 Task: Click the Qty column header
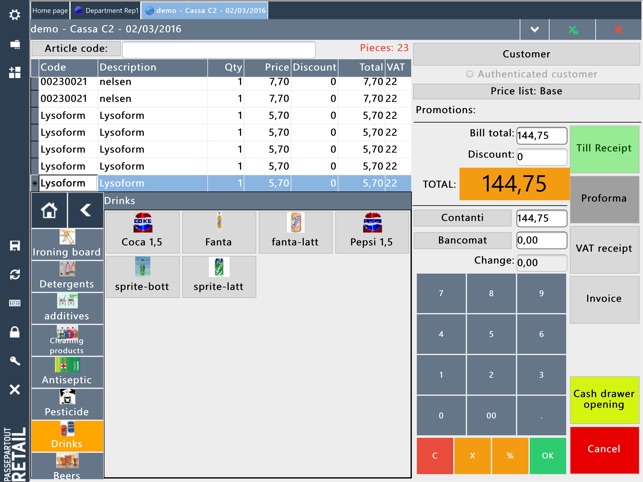pyautogui.click(x=226, y=68)
